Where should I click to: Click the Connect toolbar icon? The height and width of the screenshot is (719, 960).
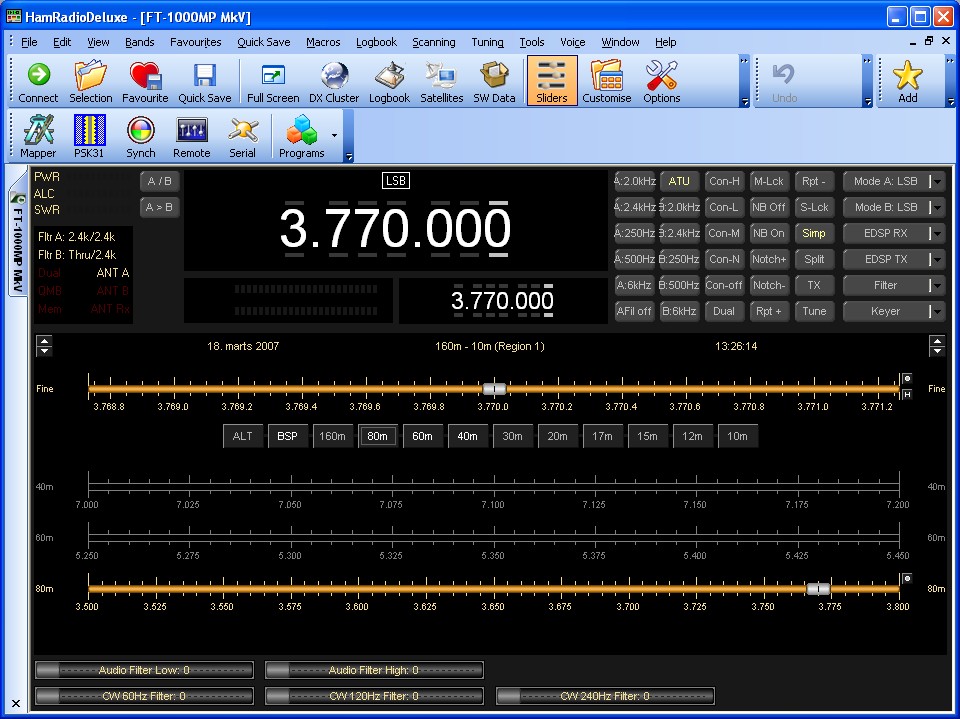click(38, 81)
